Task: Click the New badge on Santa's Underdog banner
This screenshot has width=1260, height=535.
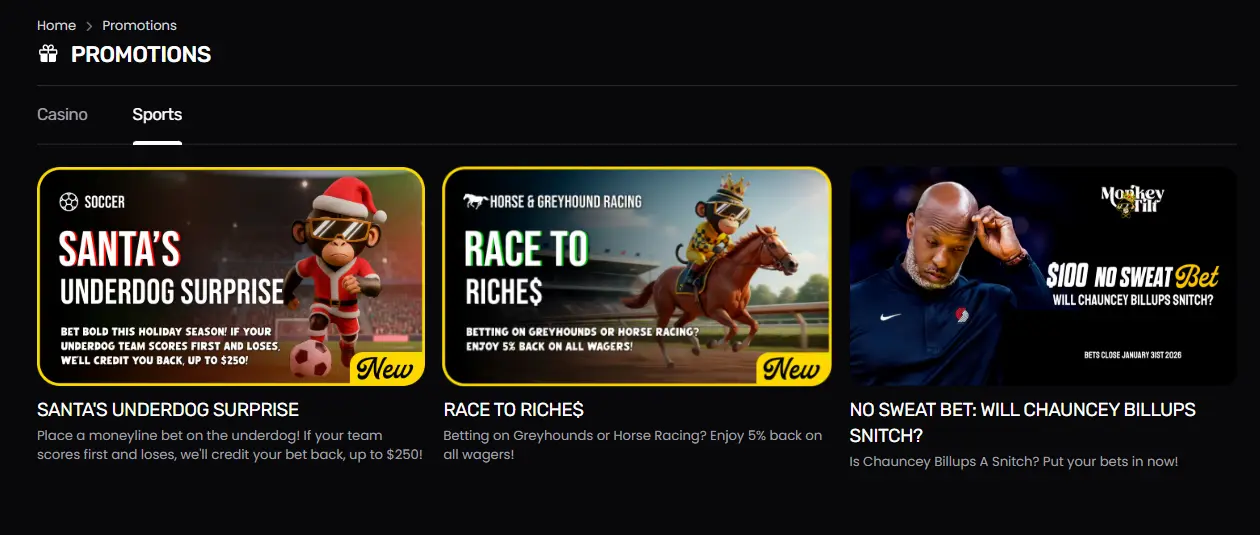Action: 384,368
